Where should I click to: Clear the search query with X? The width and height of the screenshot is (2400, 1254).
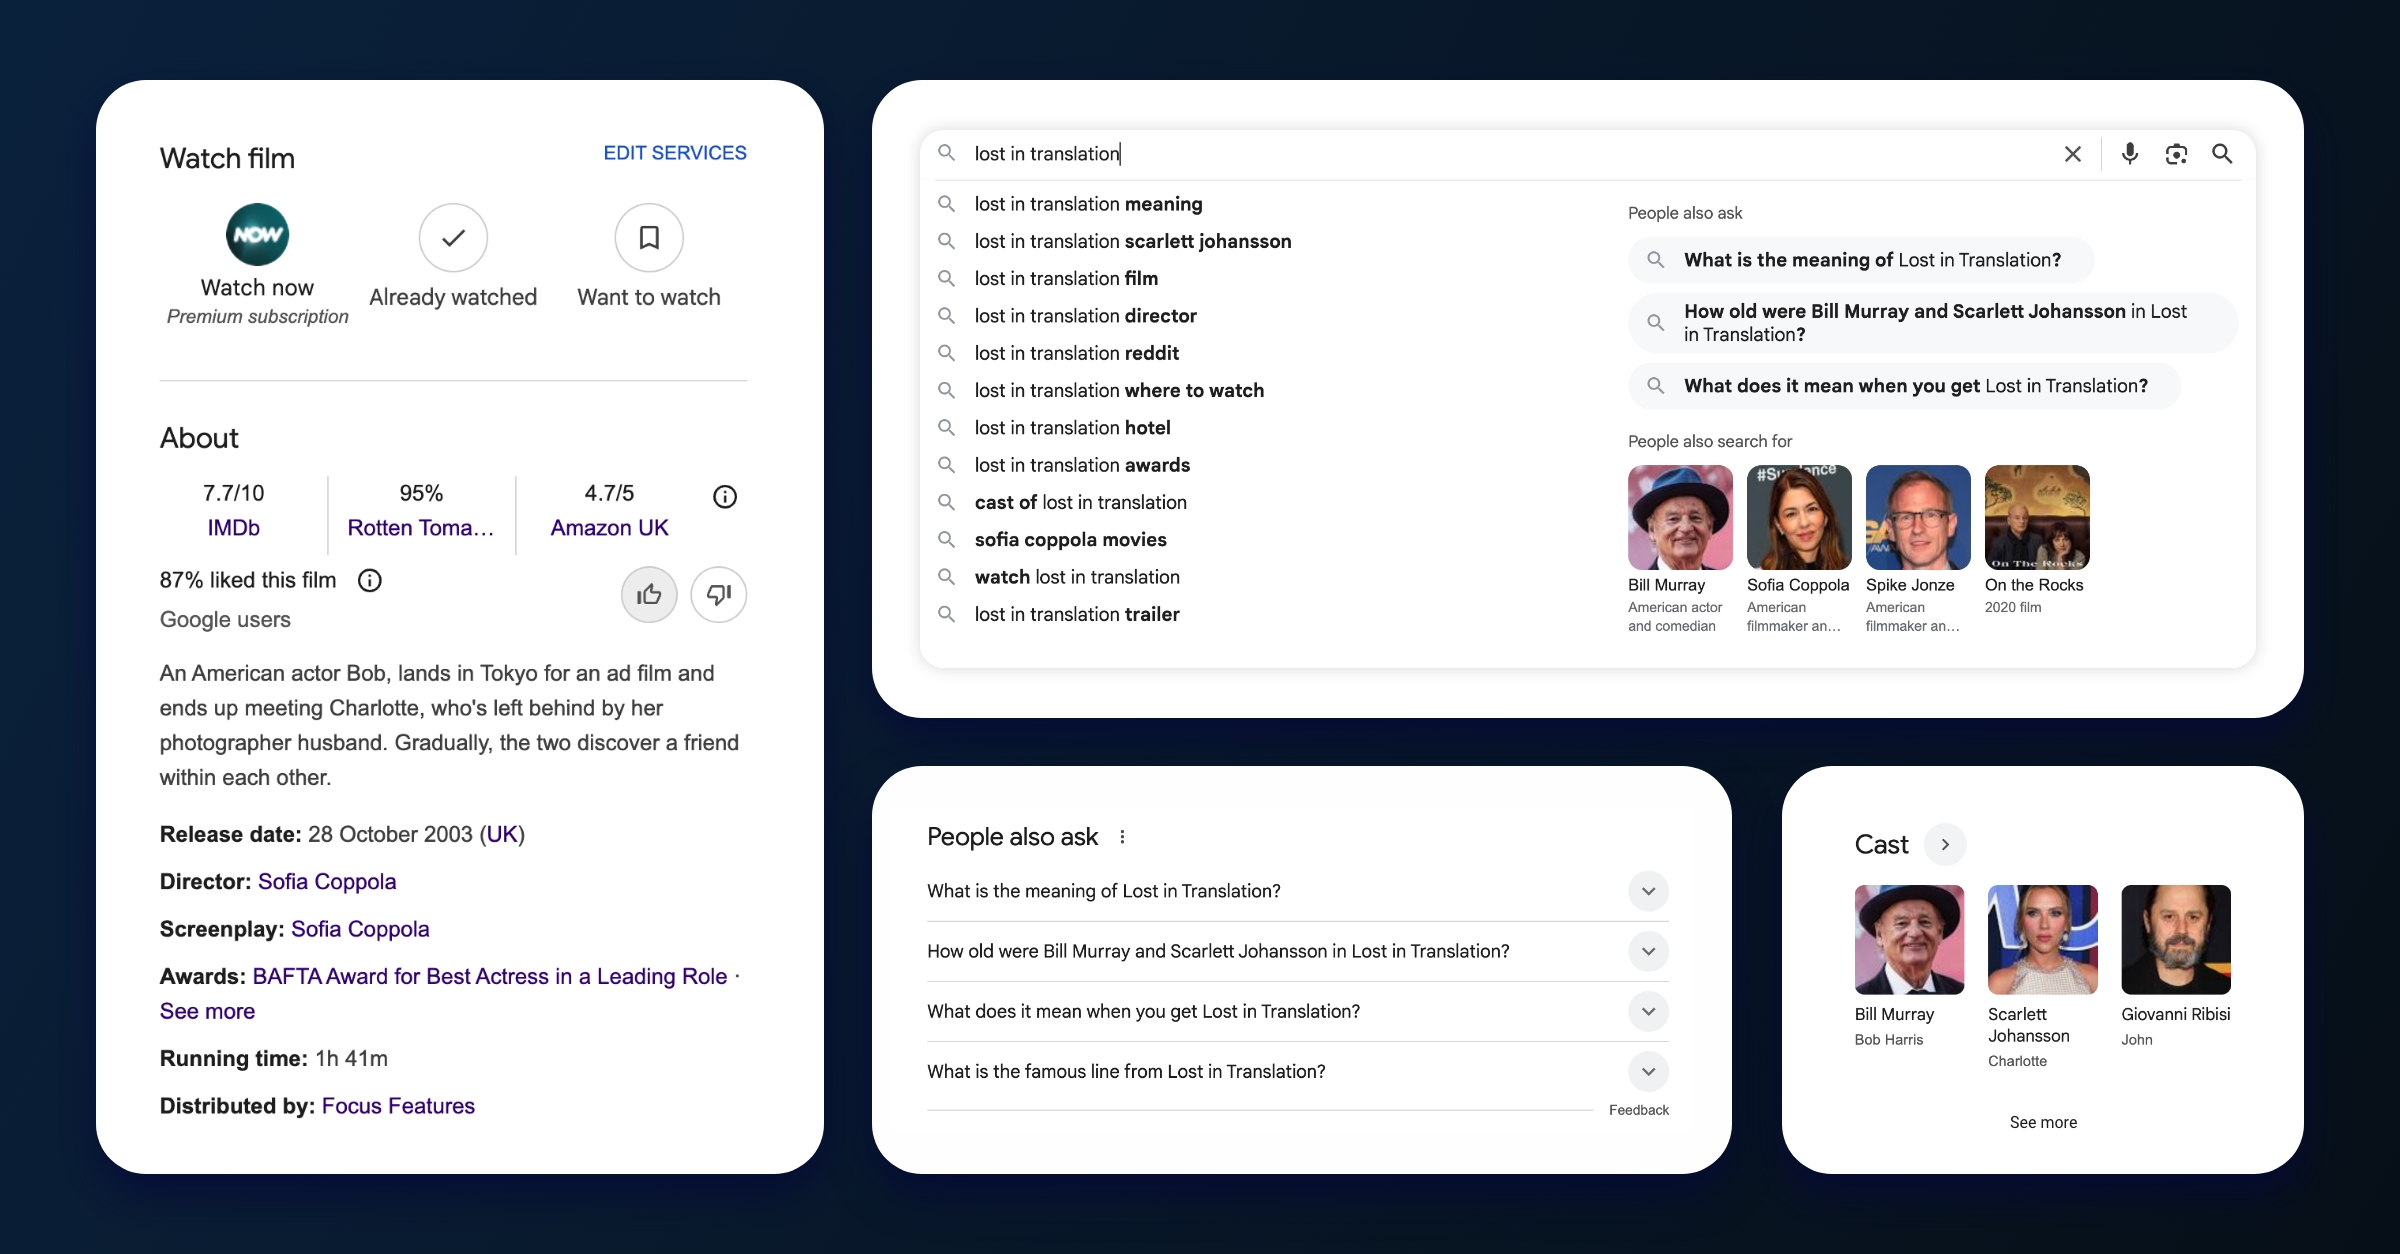click(x=2073, y=154)
